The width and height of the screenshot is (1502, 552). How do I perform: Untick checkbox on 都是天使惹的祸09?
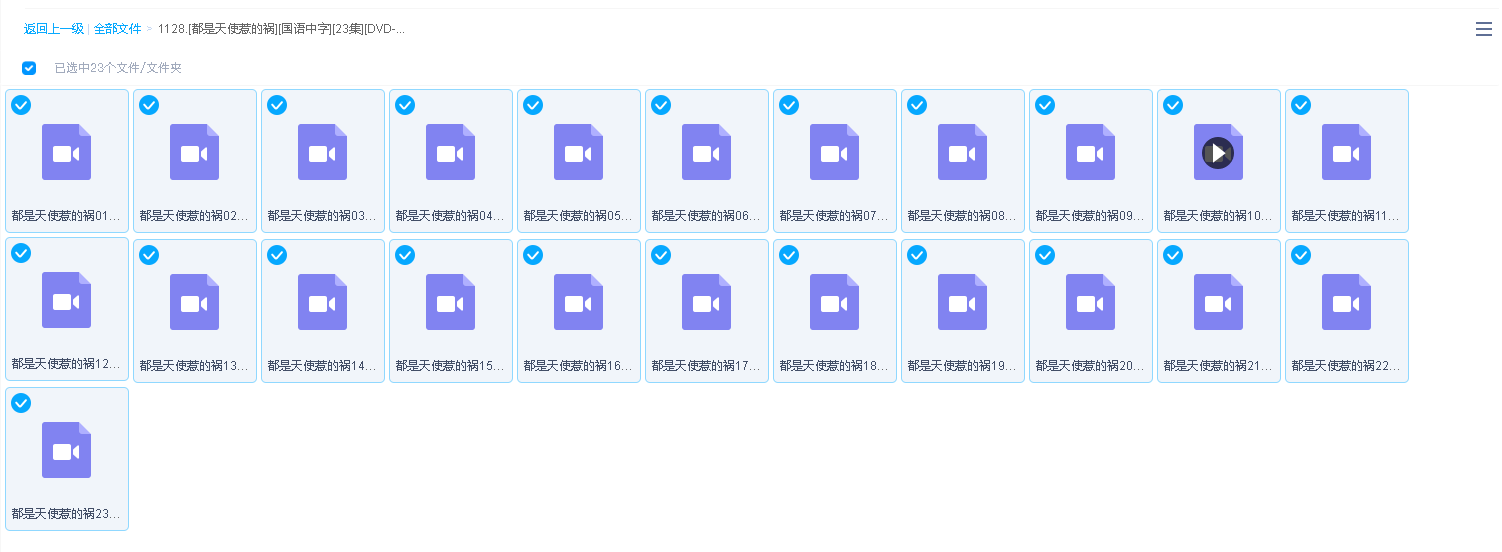(x=1045, y=105)
